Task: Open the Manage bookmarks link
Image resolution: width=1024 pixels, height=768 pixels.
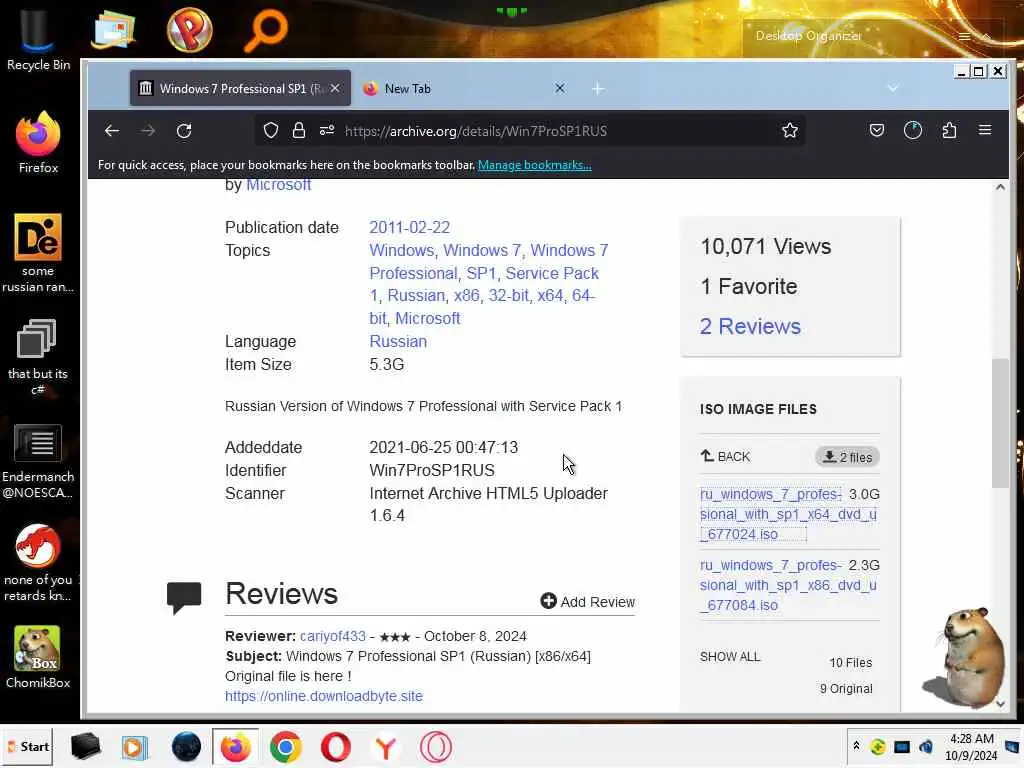Action: click(x=534, y=165)
